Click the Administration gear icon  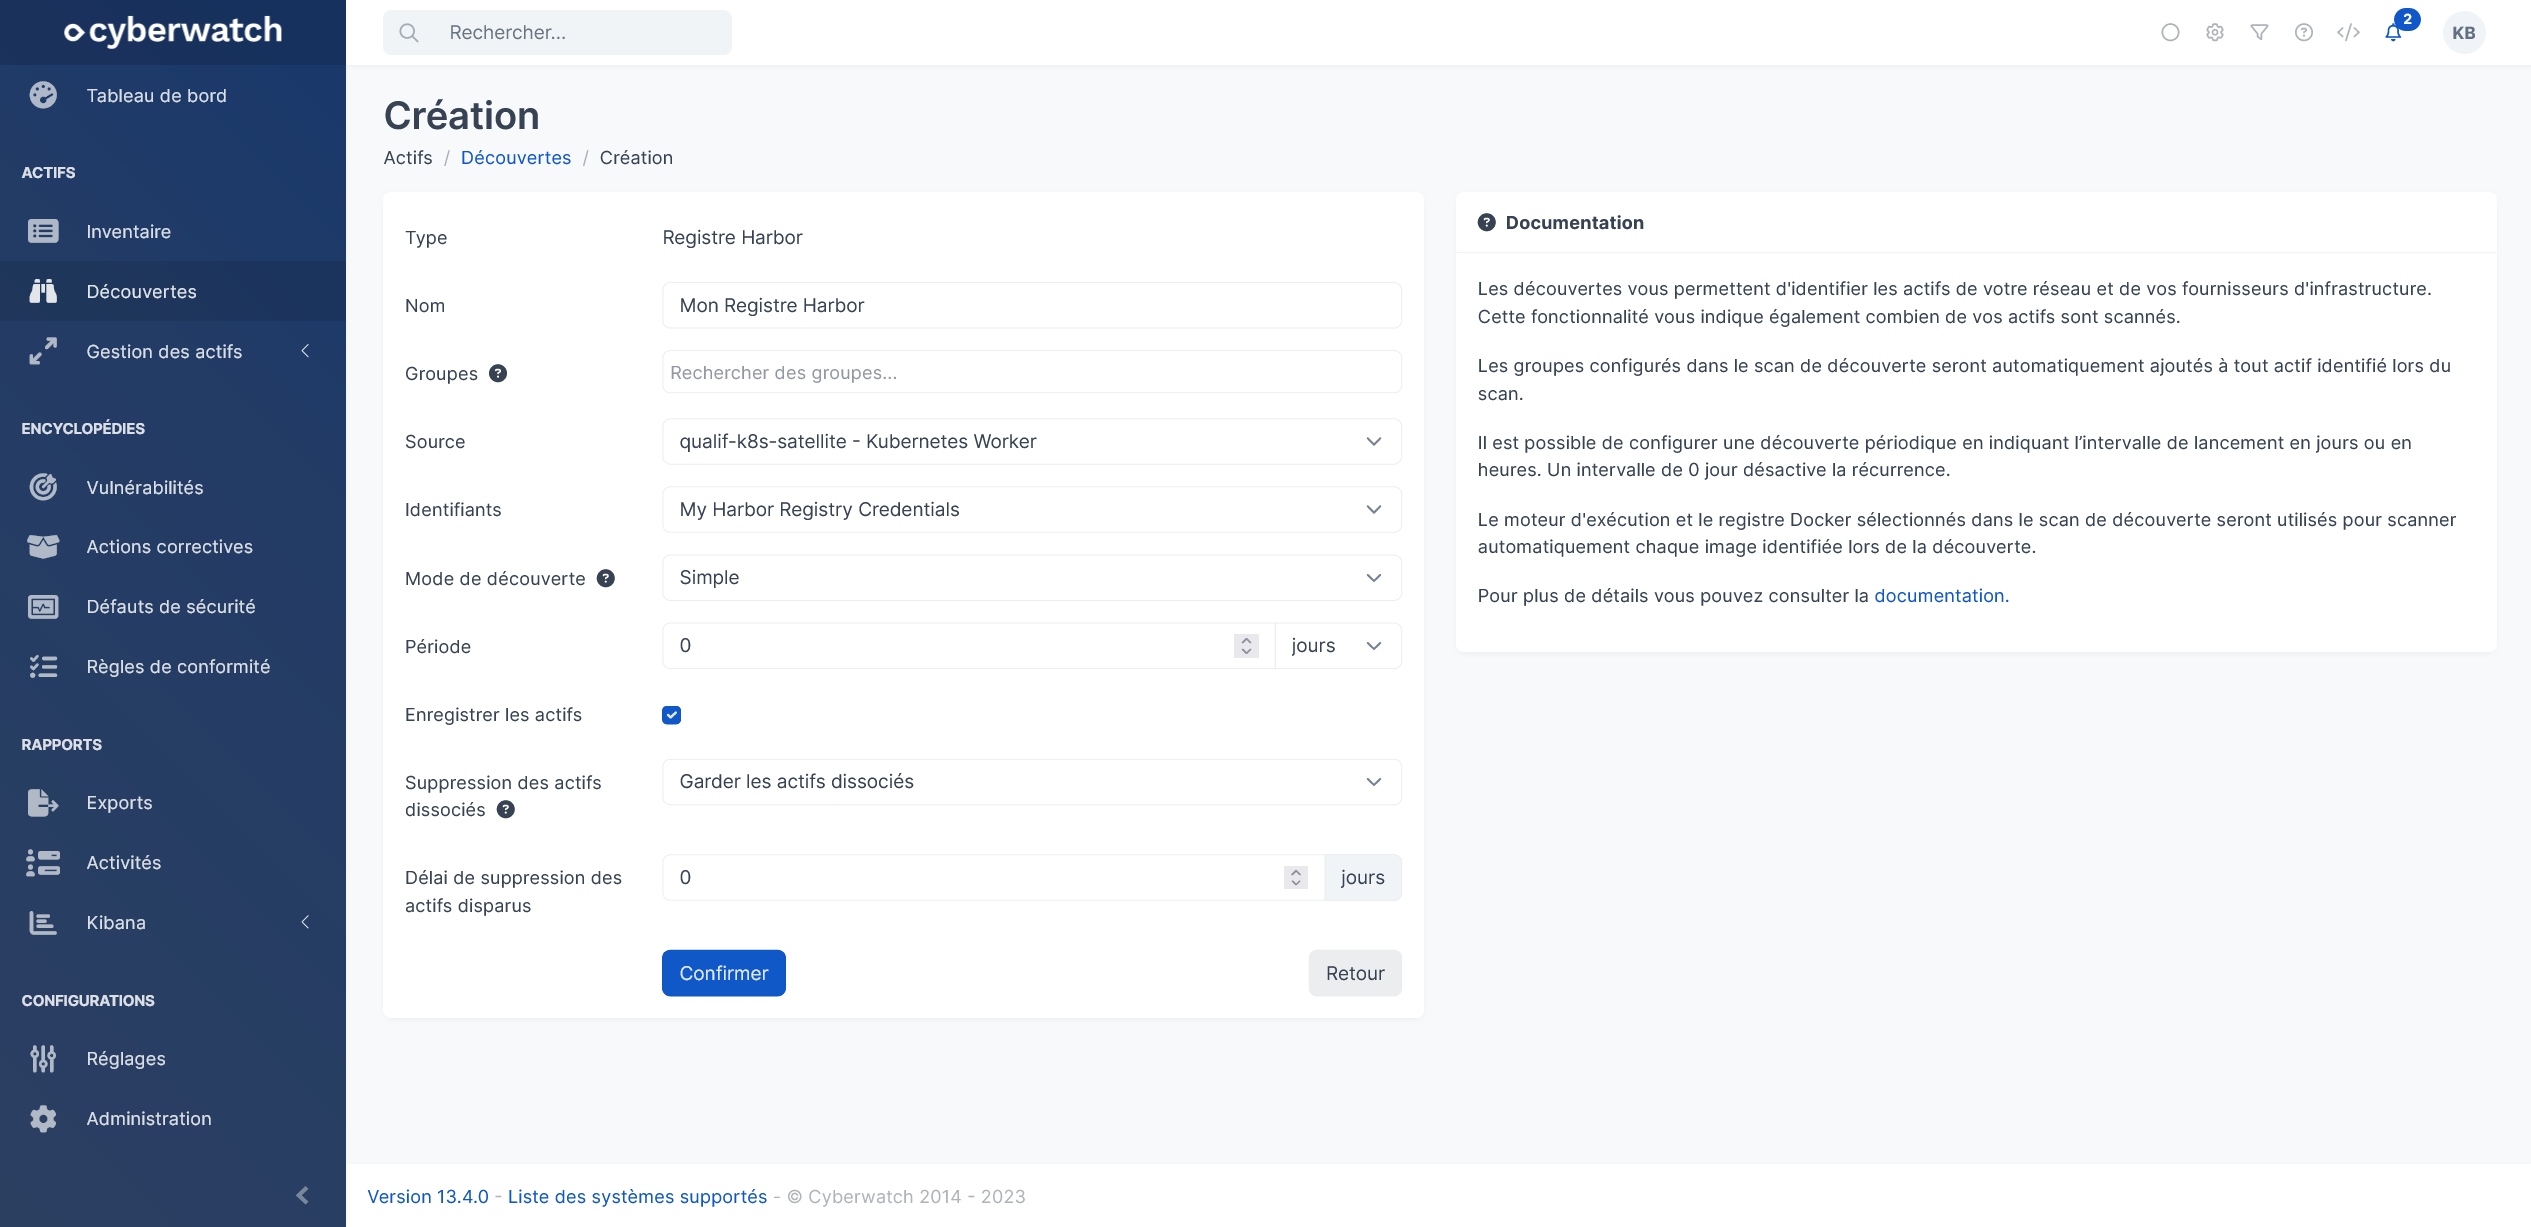click(43, 1118)
